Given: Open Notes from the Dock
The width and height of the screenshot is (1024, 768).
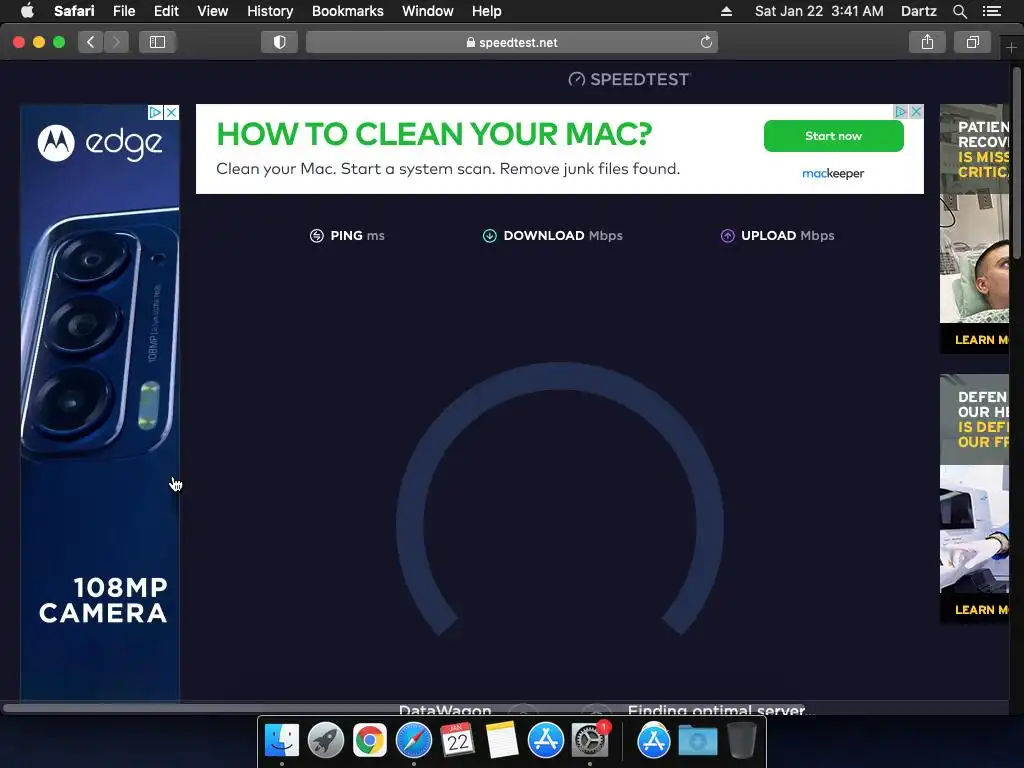Looking at the screenshot, I should pyautogui.click(x=501, y=741).
